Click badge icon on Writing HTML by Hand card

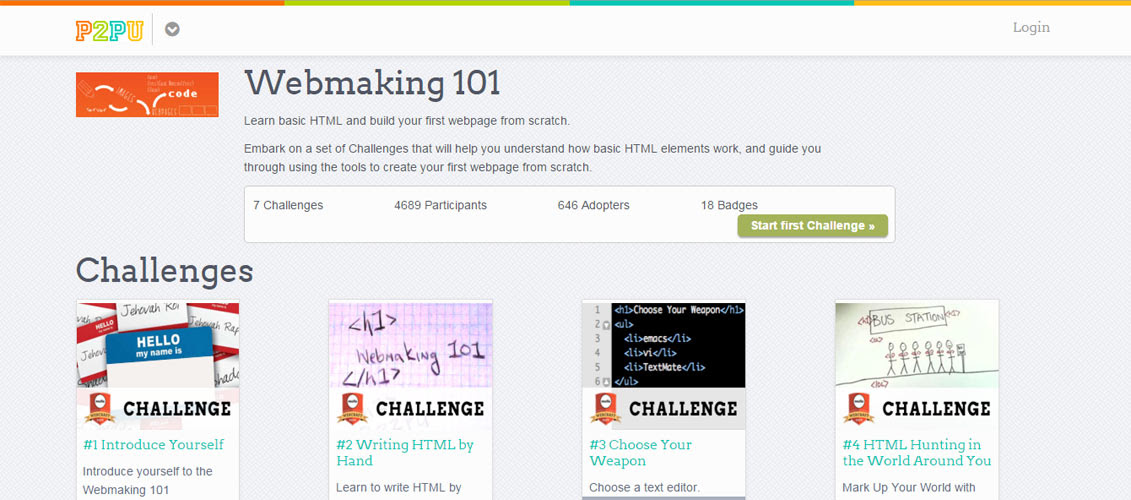(352, 408)
